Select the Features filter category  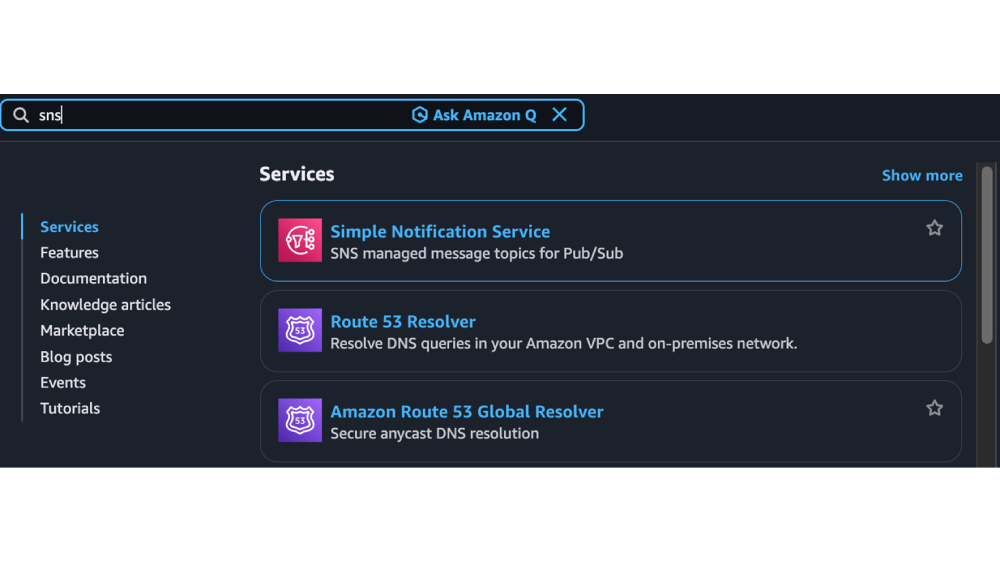click(69, 253)
